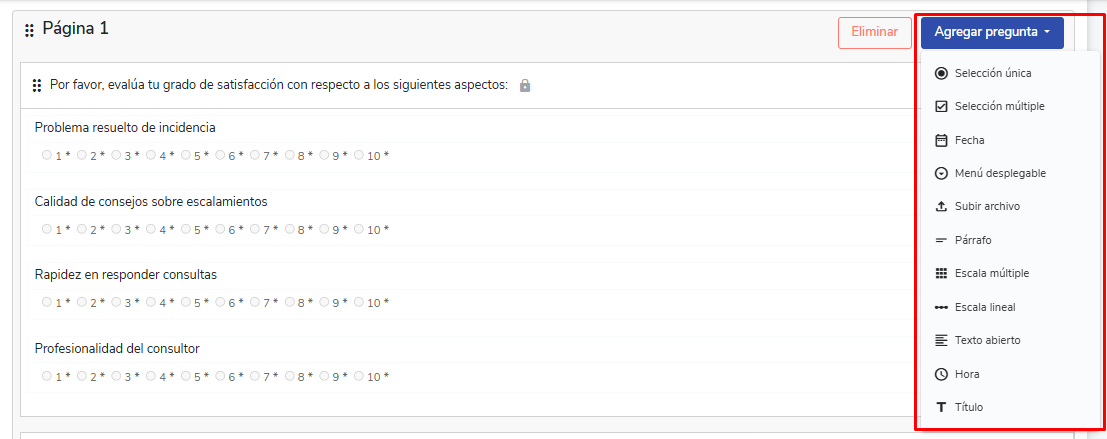The image size is (1107, 439).
Task: Click the Selección múltiple checkbox icon
Action: pos(941,106)
